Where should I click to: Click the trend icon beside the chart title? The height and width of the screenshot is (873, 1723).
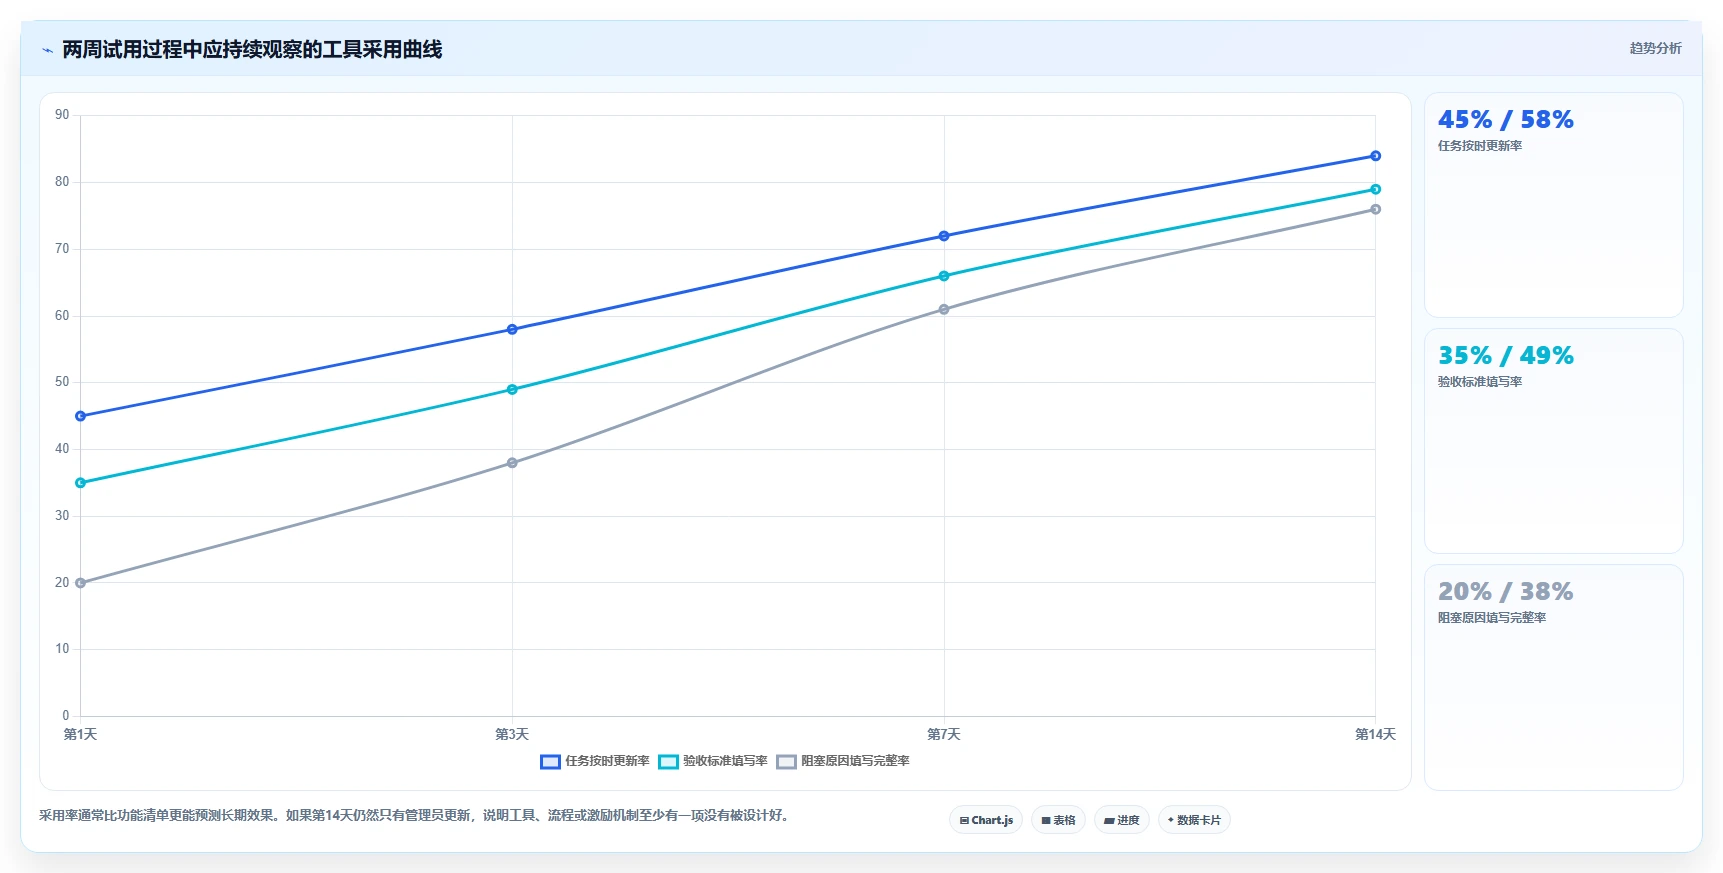pos(47,50)
